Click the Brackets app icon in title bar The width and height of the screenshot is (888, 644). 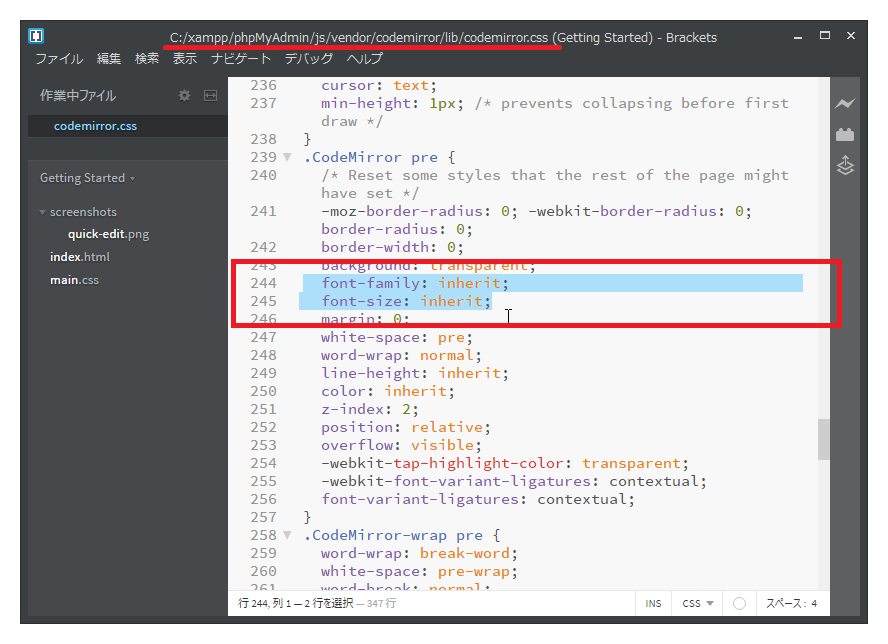click(36, 36)
